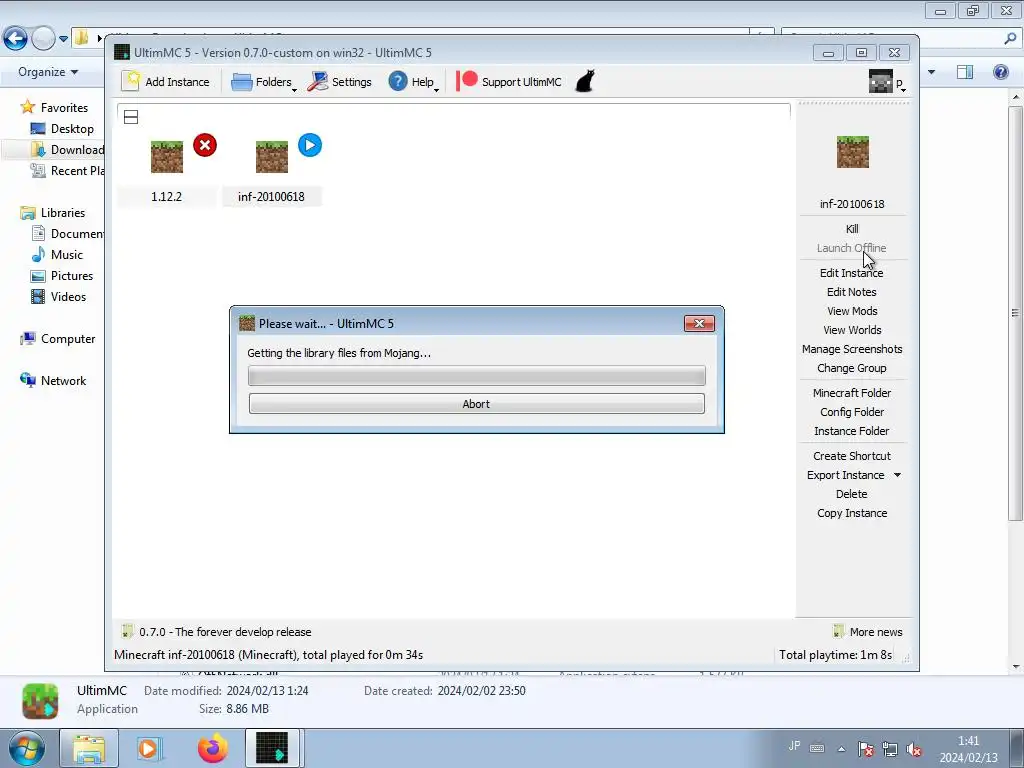The width and height of the screenshot is (1024, 768).
Task: Close the Please wait dialog
Action: click(x=699, y=323)
